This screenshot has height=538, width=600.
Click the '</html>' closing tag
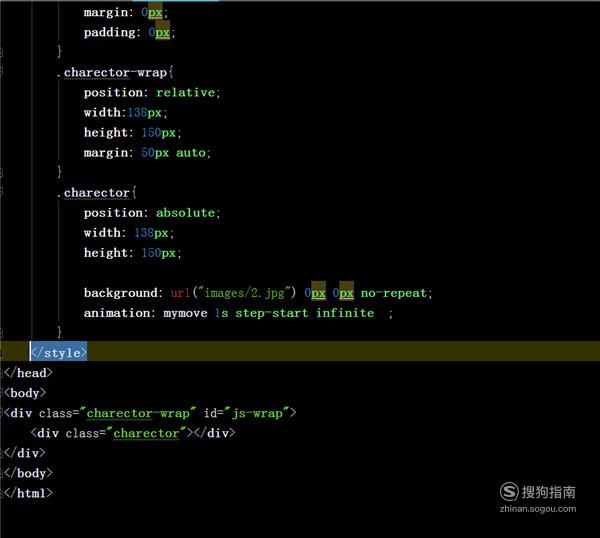28,493
